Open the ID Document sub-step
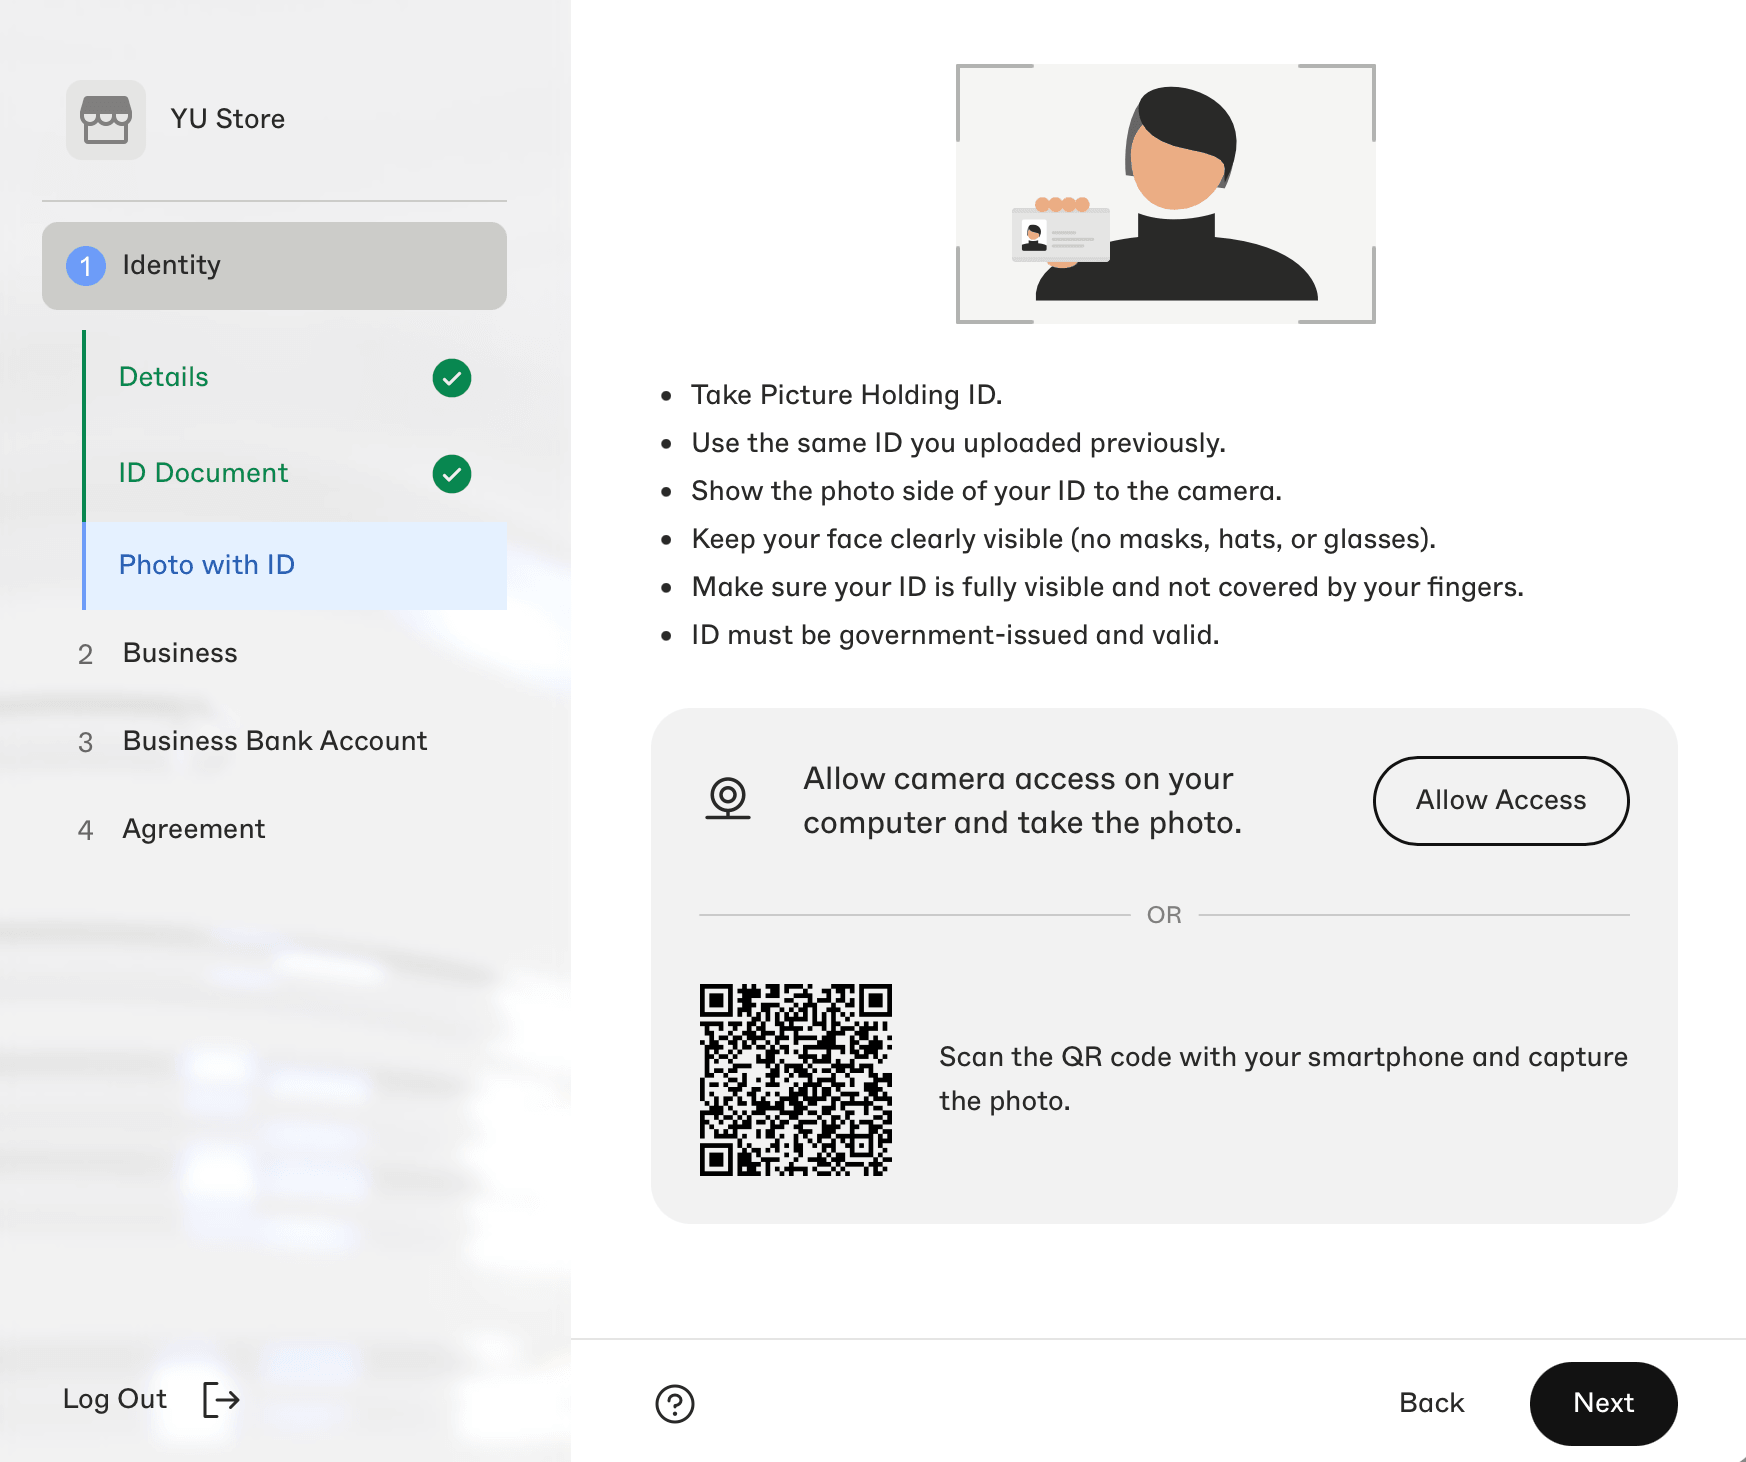The image size is (1746, 1462). [x=294, y=474]
